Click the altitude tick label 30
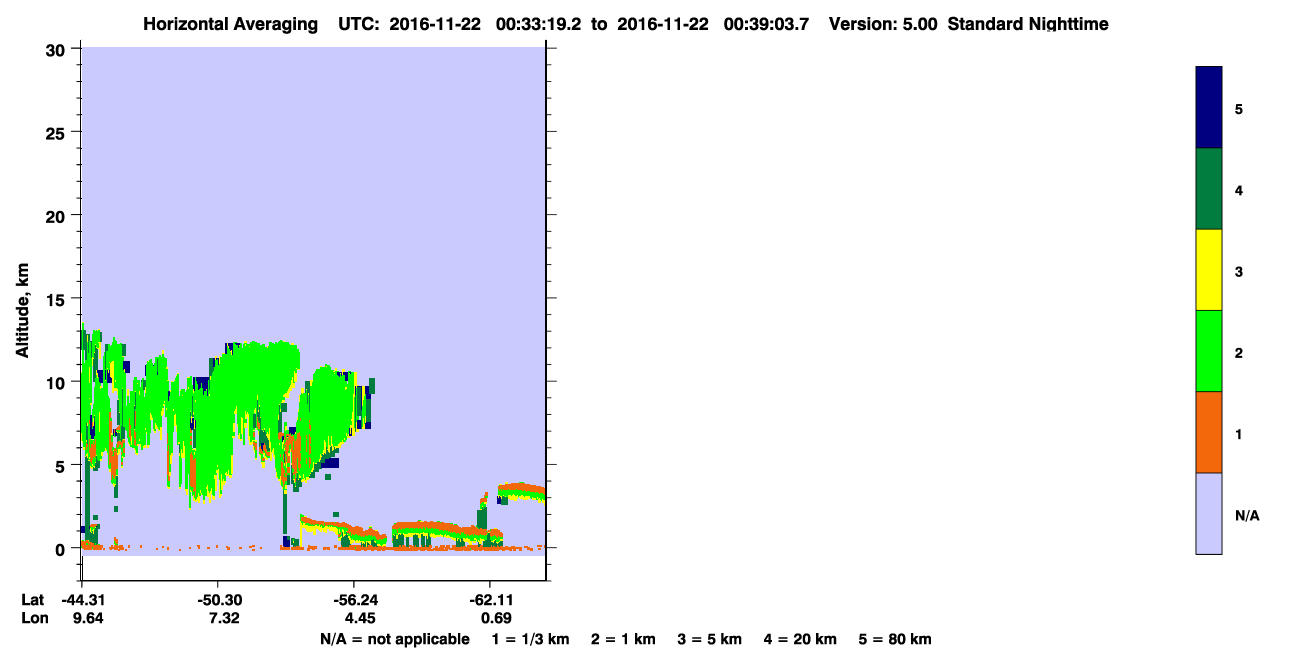 click(58, 49)
